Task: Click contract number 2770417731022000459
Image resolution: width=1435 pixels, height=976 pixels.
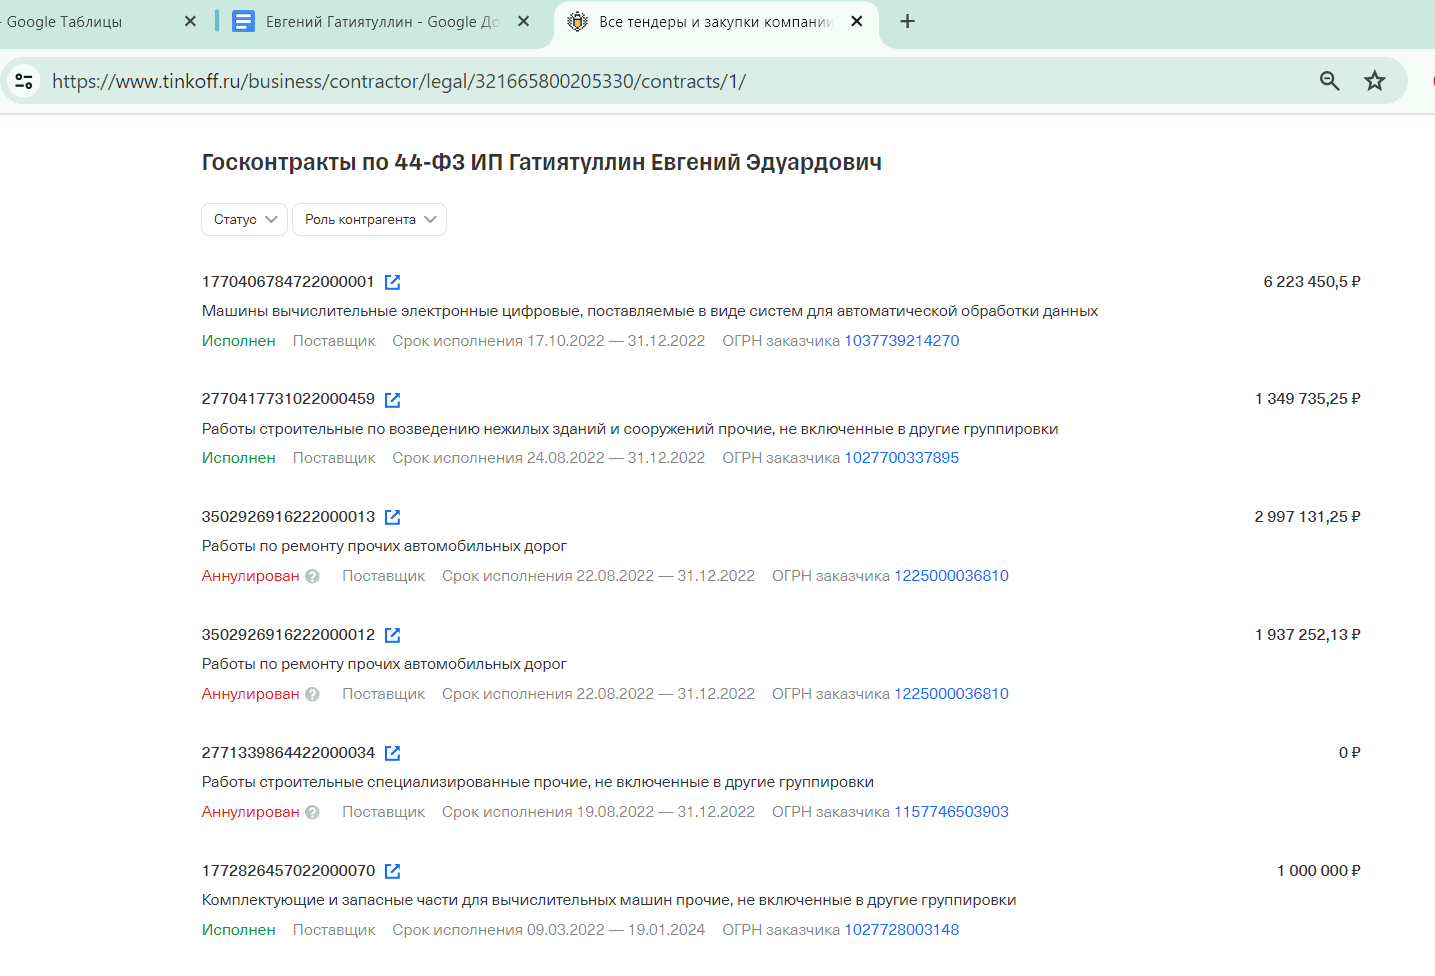Action: coord(288,399)
